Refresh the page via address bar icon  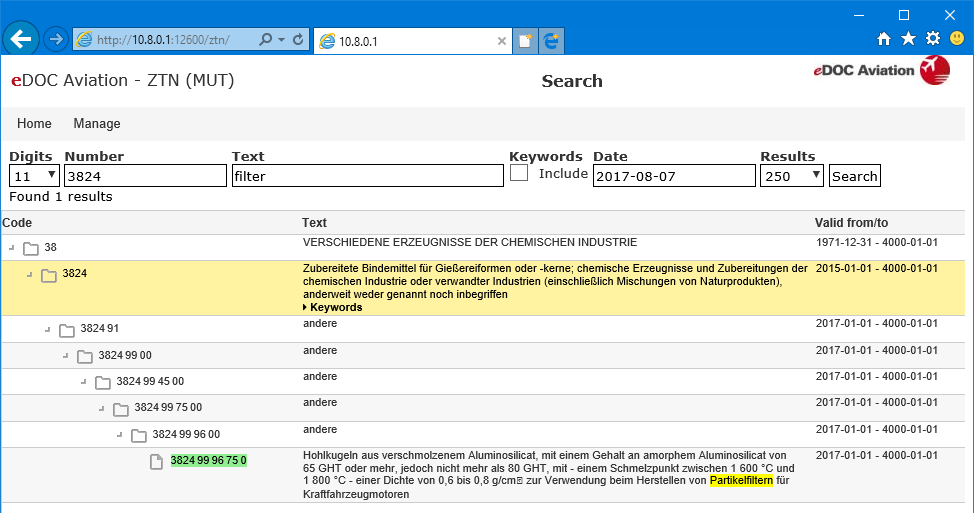298,40
